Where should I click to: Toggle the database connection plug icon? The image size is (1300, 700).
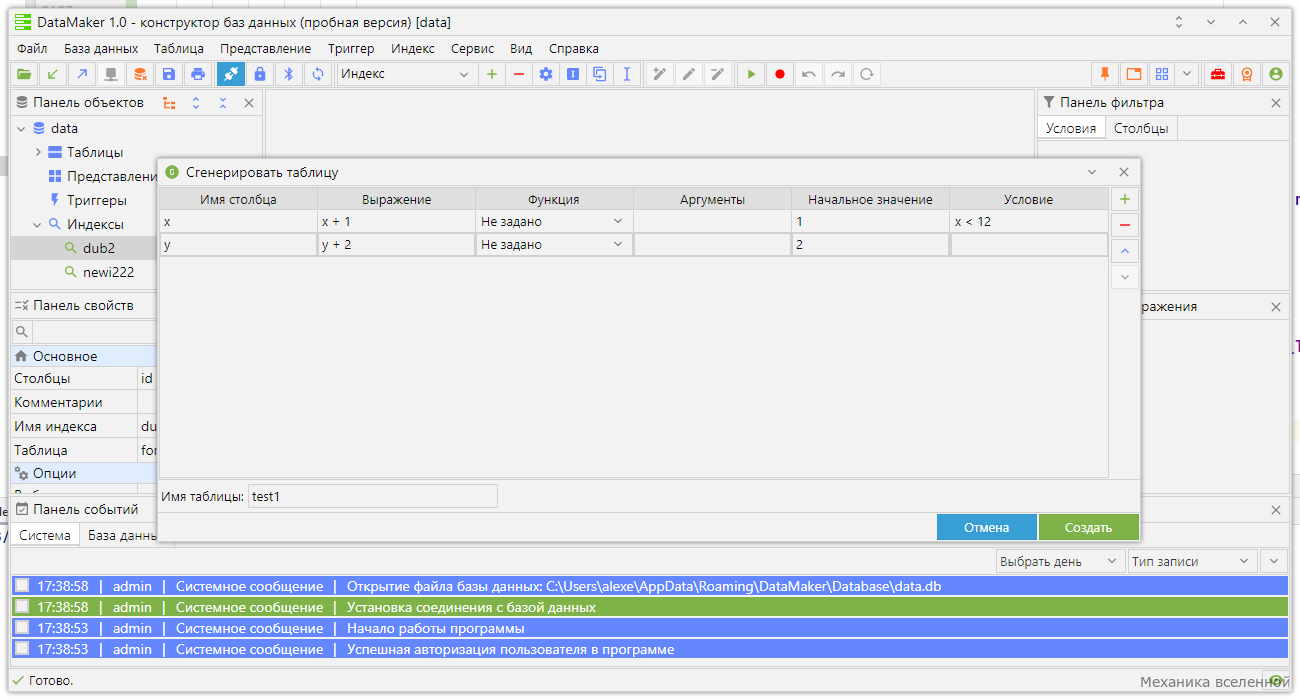(x=231, y=74)
